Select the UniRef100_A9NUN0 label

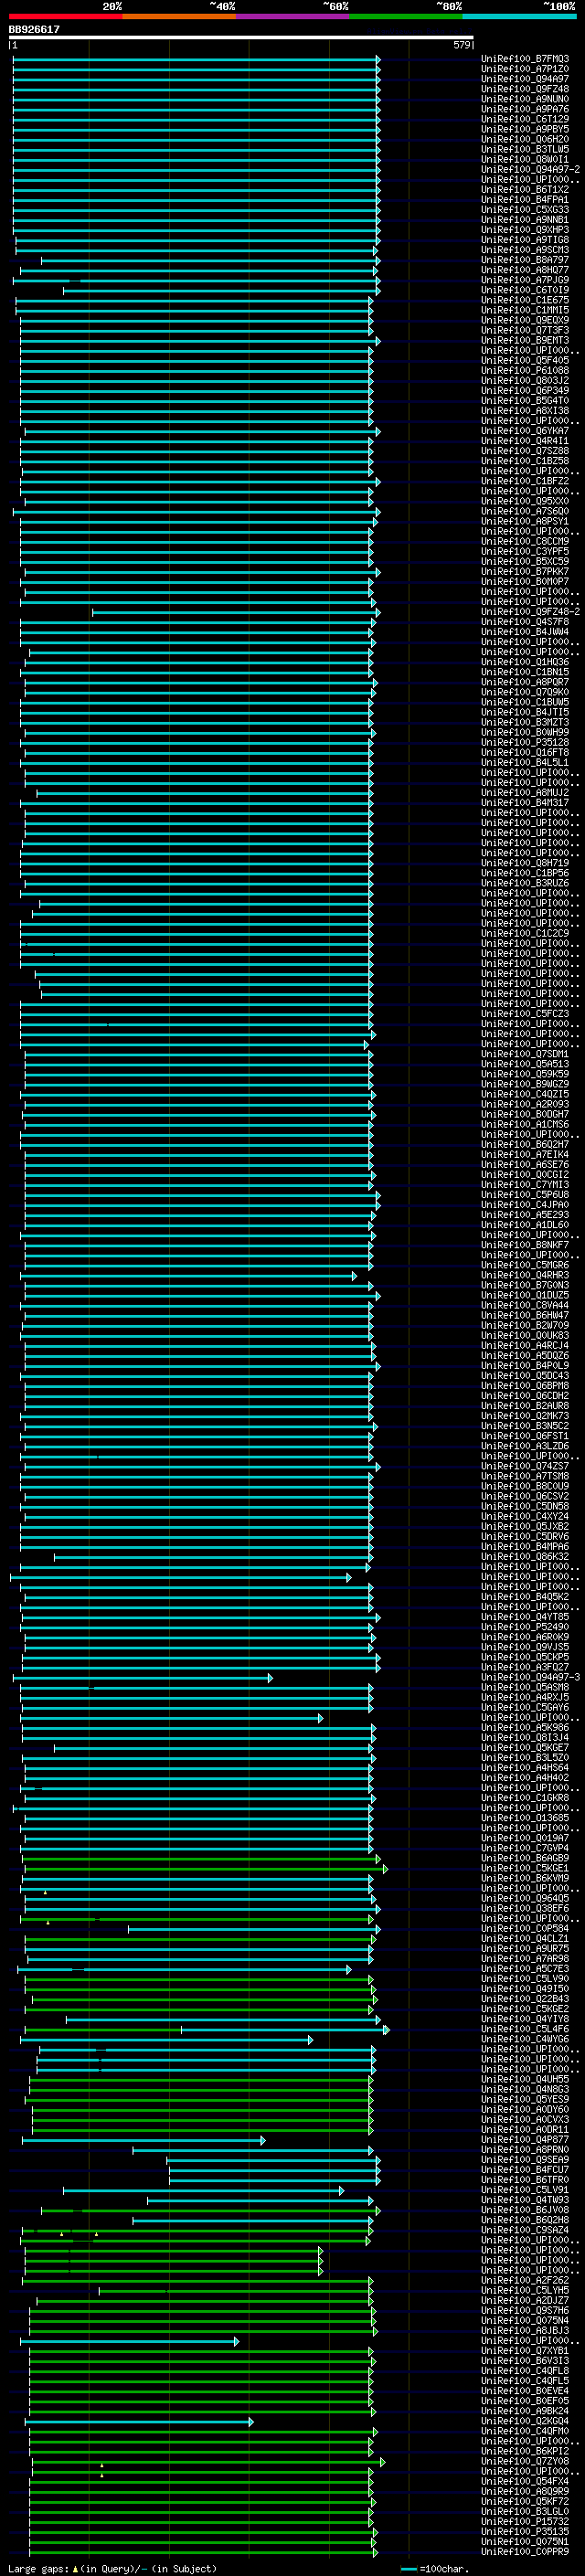[x=524, y=99]
